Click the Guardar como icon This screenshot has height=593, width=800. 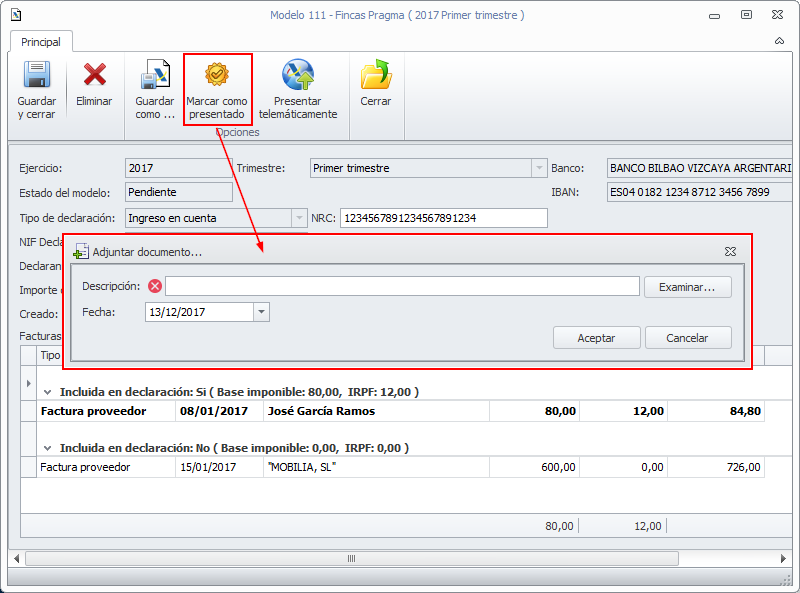pos(155,75)
